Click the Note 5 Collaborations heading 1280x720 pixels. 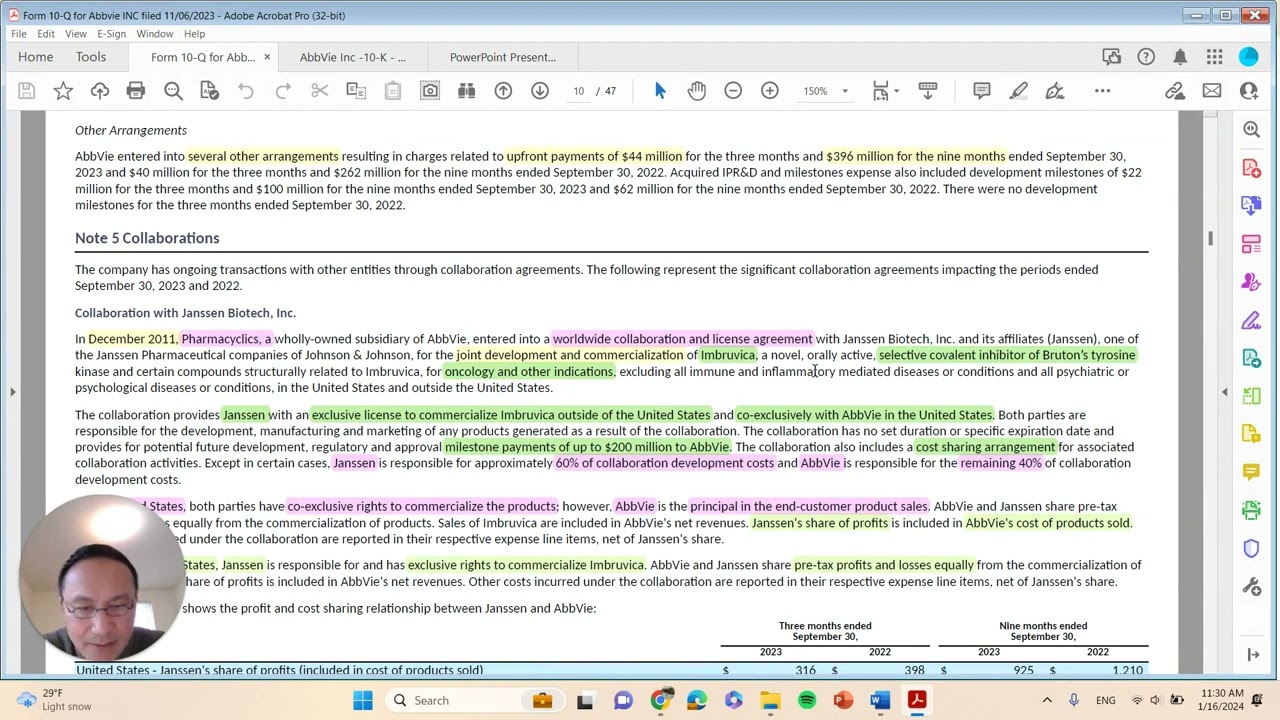(x=147, y=238)
